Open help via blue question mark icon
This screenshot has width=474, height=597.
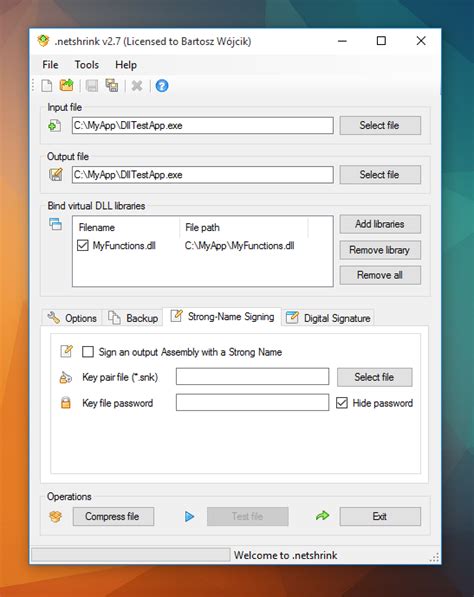[x=162, y=86]
